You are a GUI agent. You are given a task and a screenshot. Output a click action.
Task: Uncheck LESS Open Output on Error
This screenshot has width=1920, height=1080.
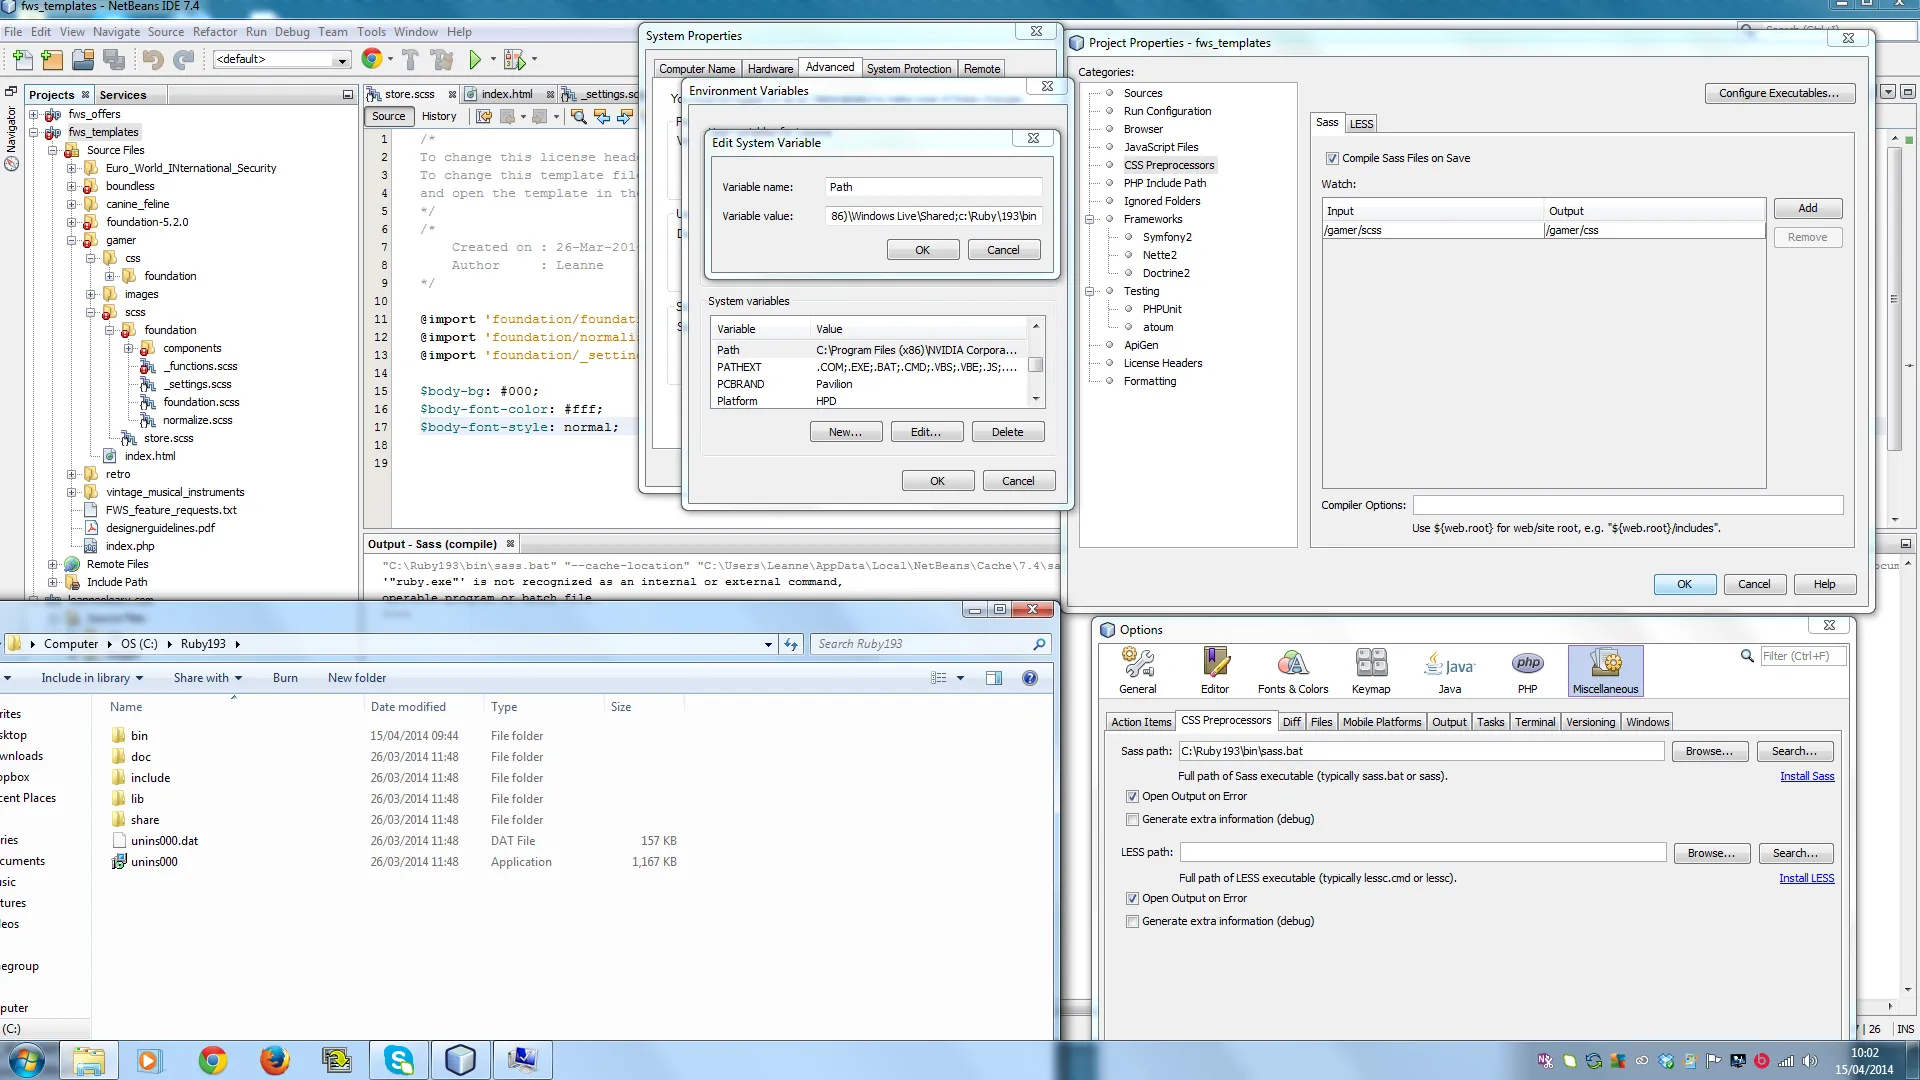pos(1132,898)
